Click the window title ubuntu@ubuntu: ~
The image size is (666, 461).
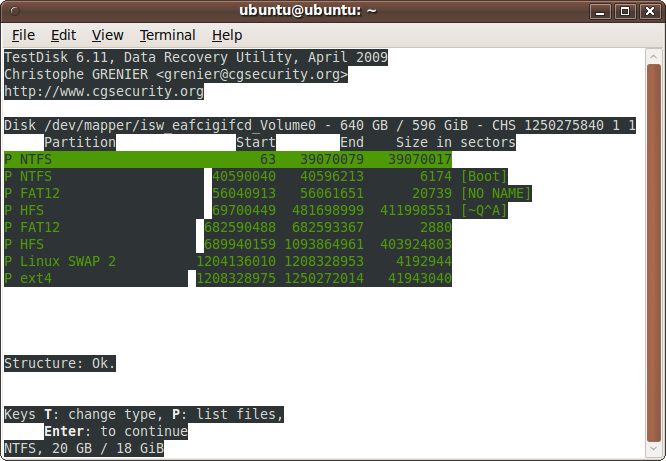pos(308,10)
